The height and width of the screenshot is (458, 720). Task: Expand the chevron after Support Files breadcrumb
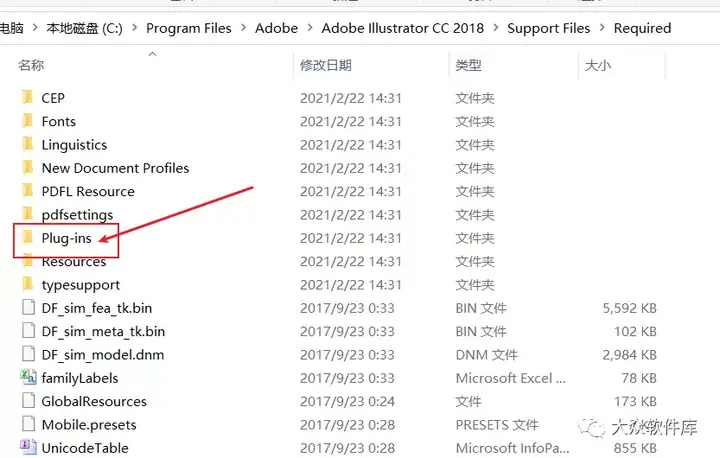pyautogui.click(x=602, y=28)
